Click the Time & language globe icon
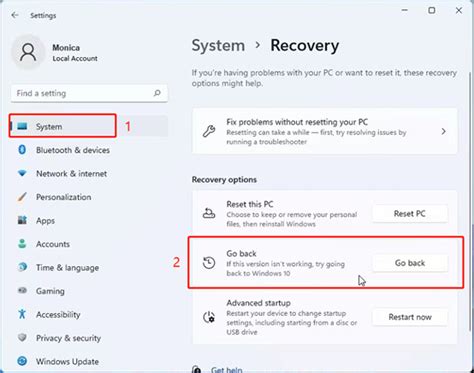The image size is (474, 373). point(22,267)
